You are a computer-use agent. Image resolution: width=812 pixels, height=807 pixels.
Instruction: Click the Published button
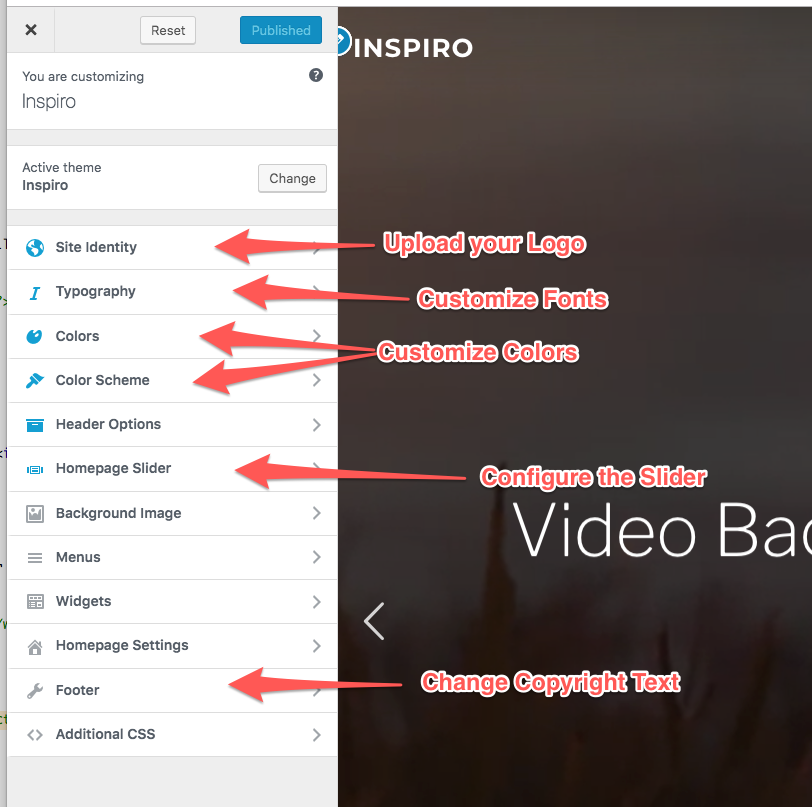281,30
